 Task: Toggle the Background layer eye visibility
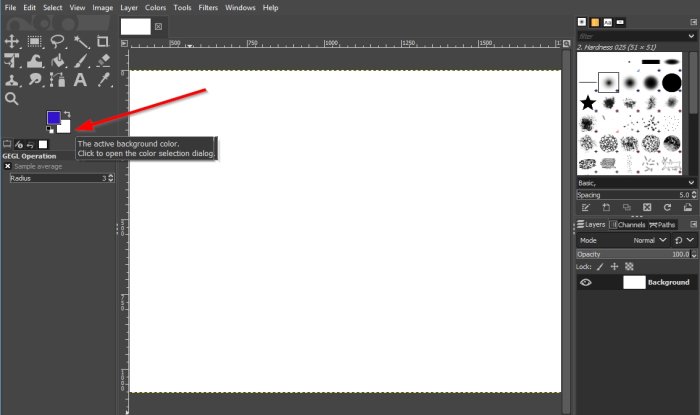pos(586,282)
